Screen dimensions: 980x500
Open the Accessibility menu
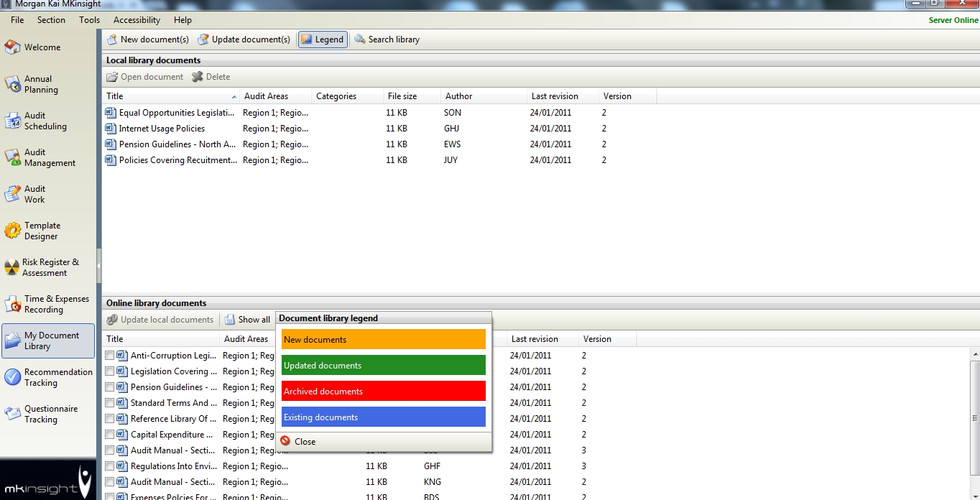coord(137,20)
